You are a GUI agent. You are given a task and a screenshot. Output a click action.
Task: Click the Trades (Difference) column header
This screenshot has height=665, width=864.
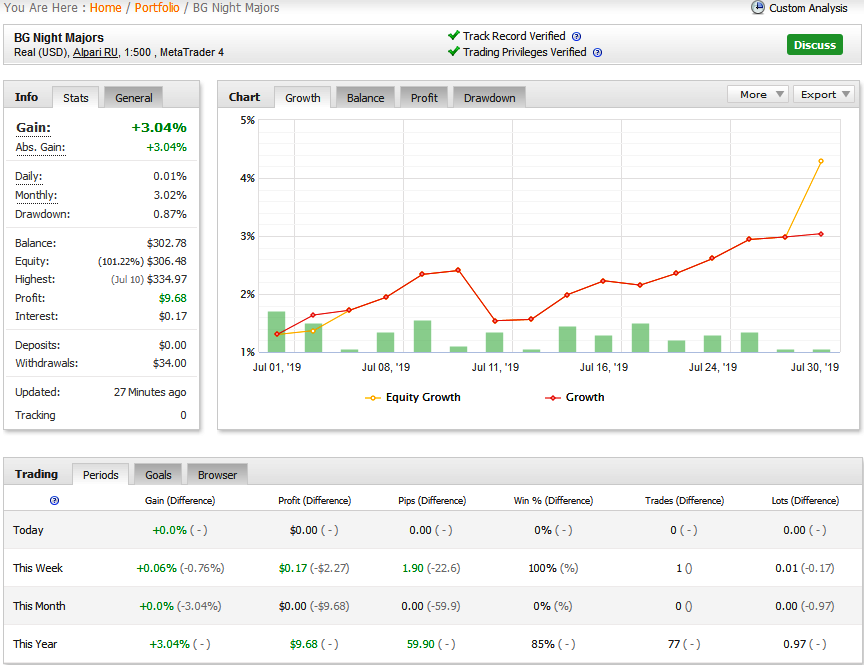click(684, 500)
